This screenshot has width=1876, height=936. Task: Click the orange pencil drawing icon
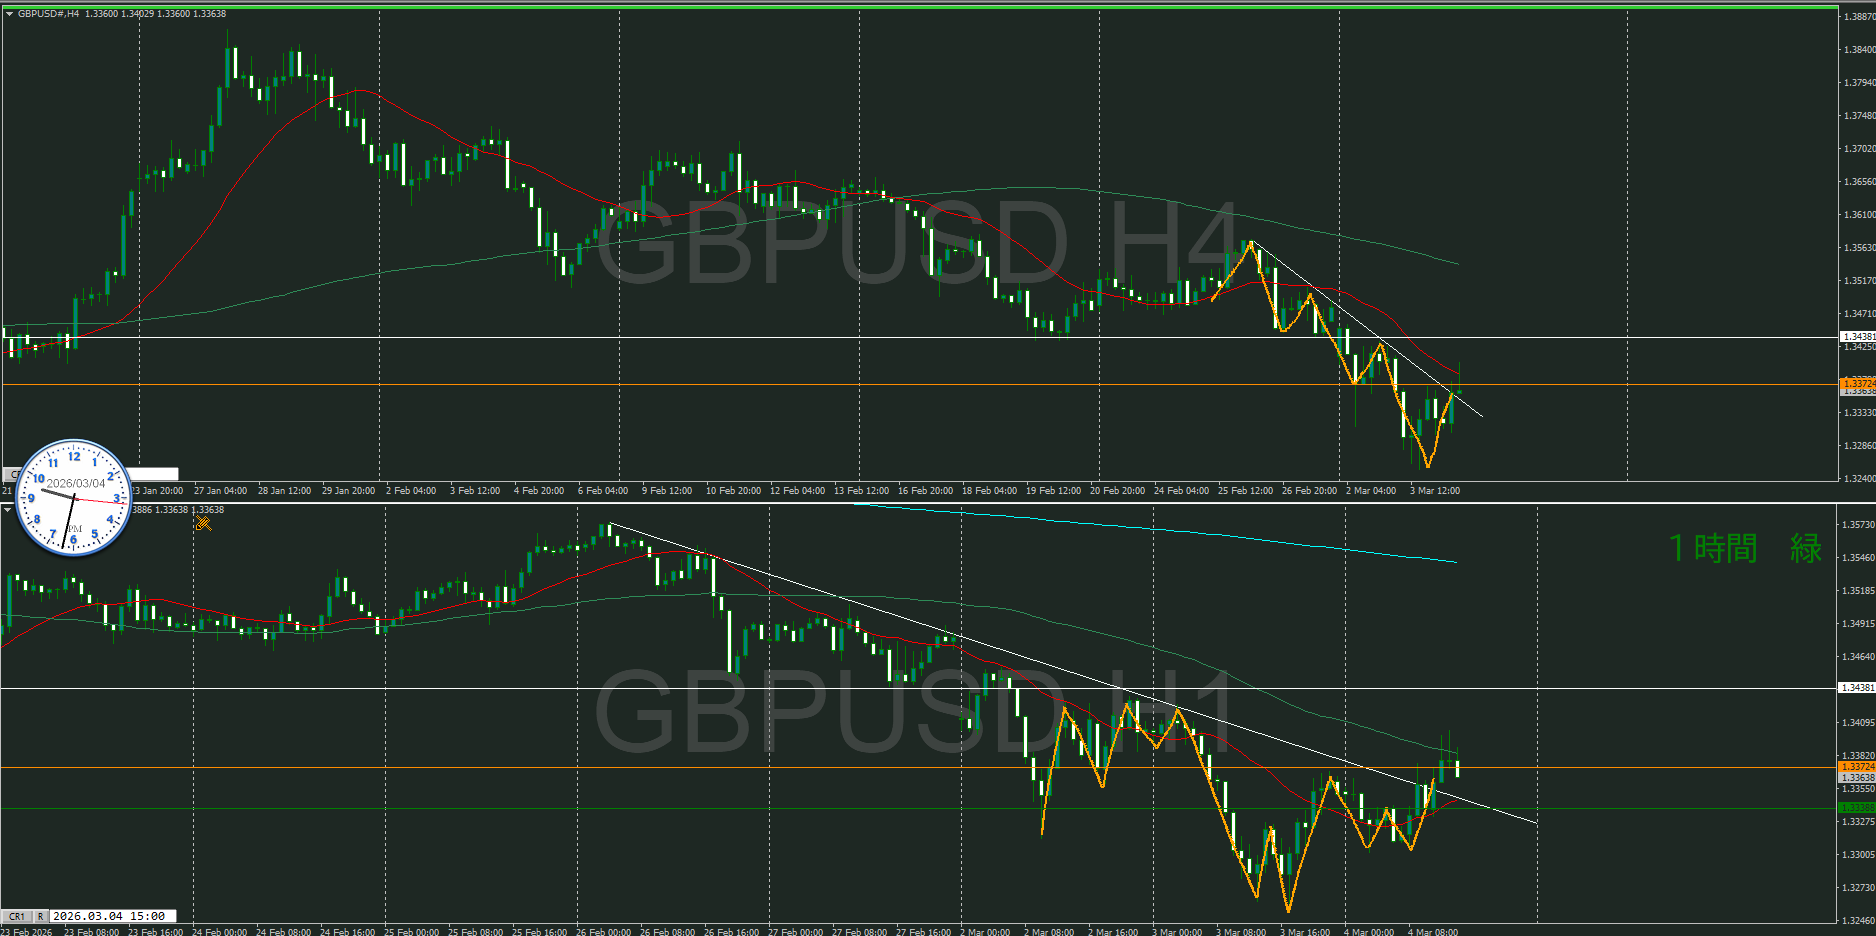(x=203, y=522)
